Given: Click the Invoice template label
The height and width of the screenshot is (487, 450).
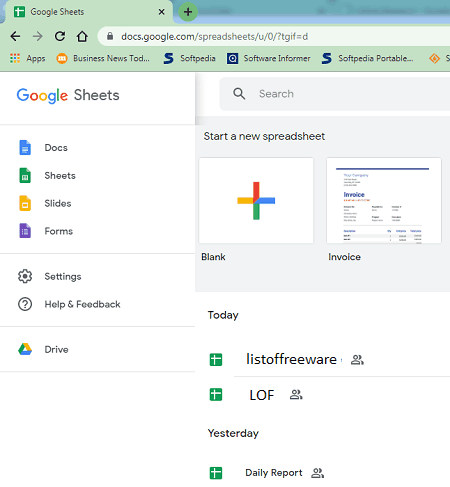Looking at the screenshot, I should coord(344,257).
